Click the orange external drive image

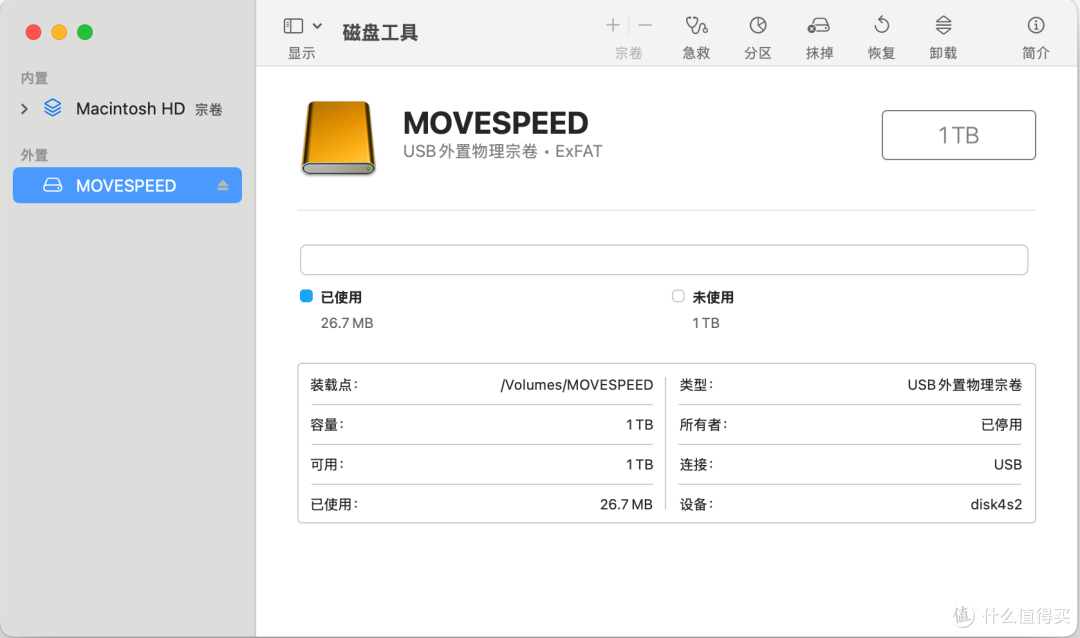pos(338,138)
